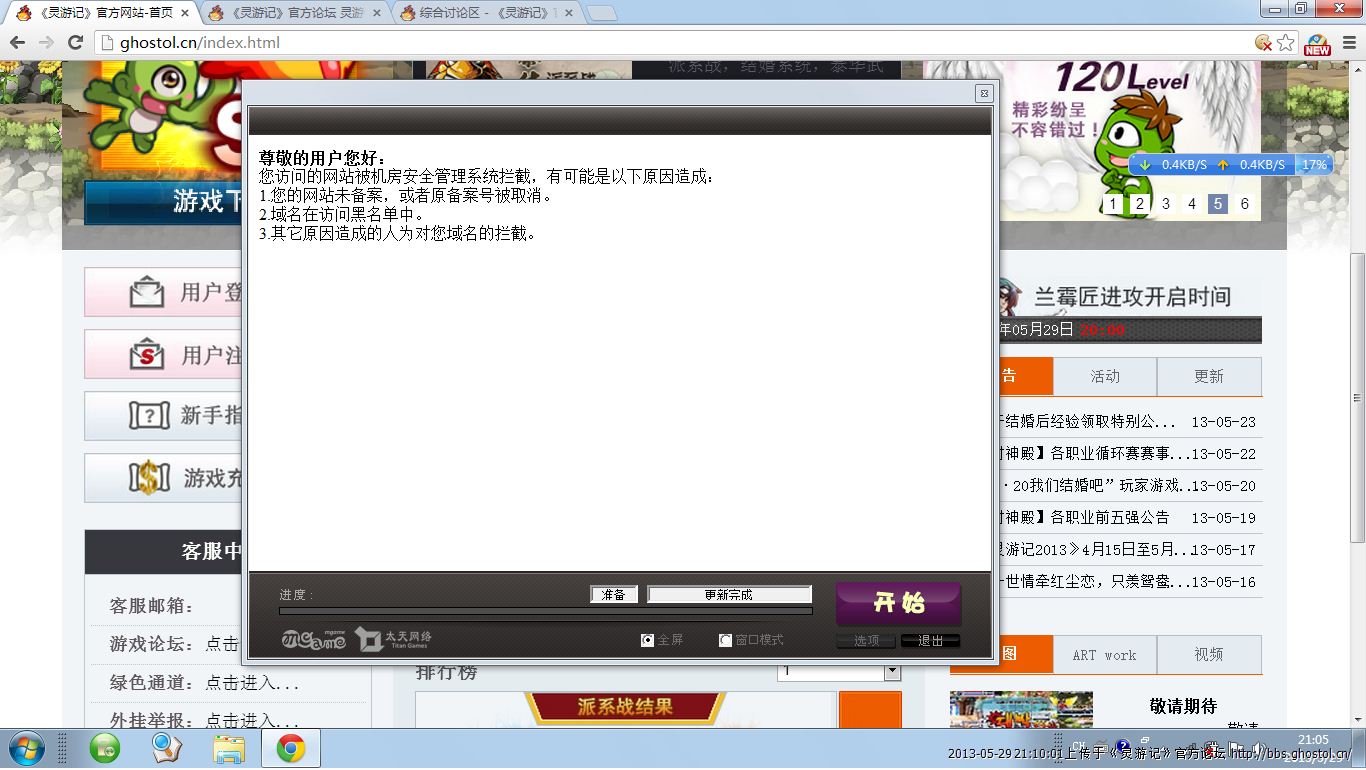Open the file explorer taskbar icon
Viewport: 1366px width, 770px height.
click(229, 748)
